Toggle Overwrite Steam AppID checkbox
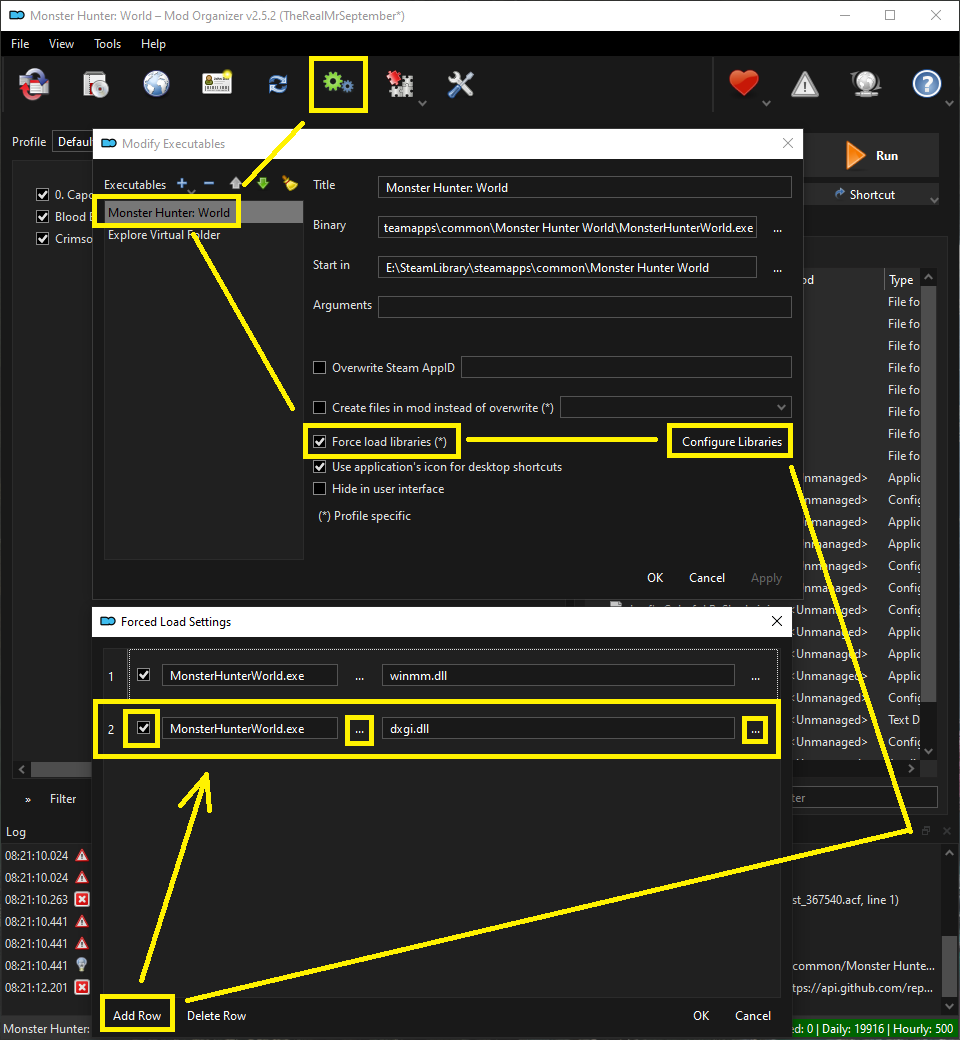 [x=320, y=367]
